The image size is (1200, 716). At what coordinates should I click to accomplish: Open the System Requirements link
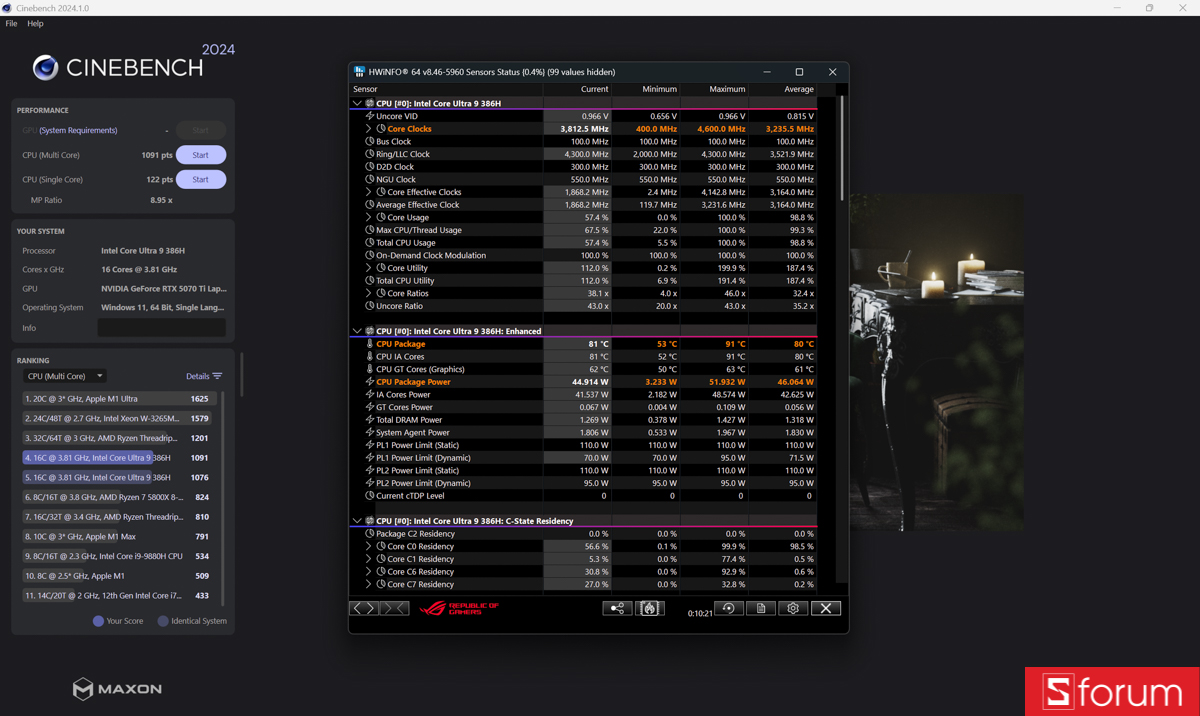[79, 130]
